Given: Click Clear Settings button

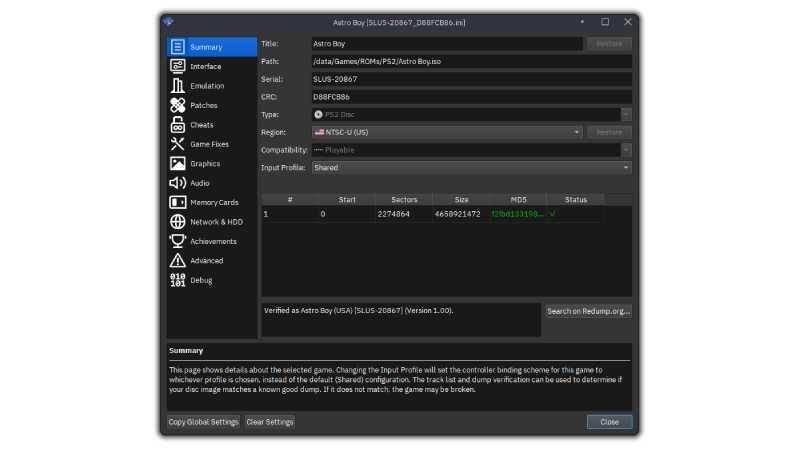Looking at the screenshot, I should (x=270, y=422).
